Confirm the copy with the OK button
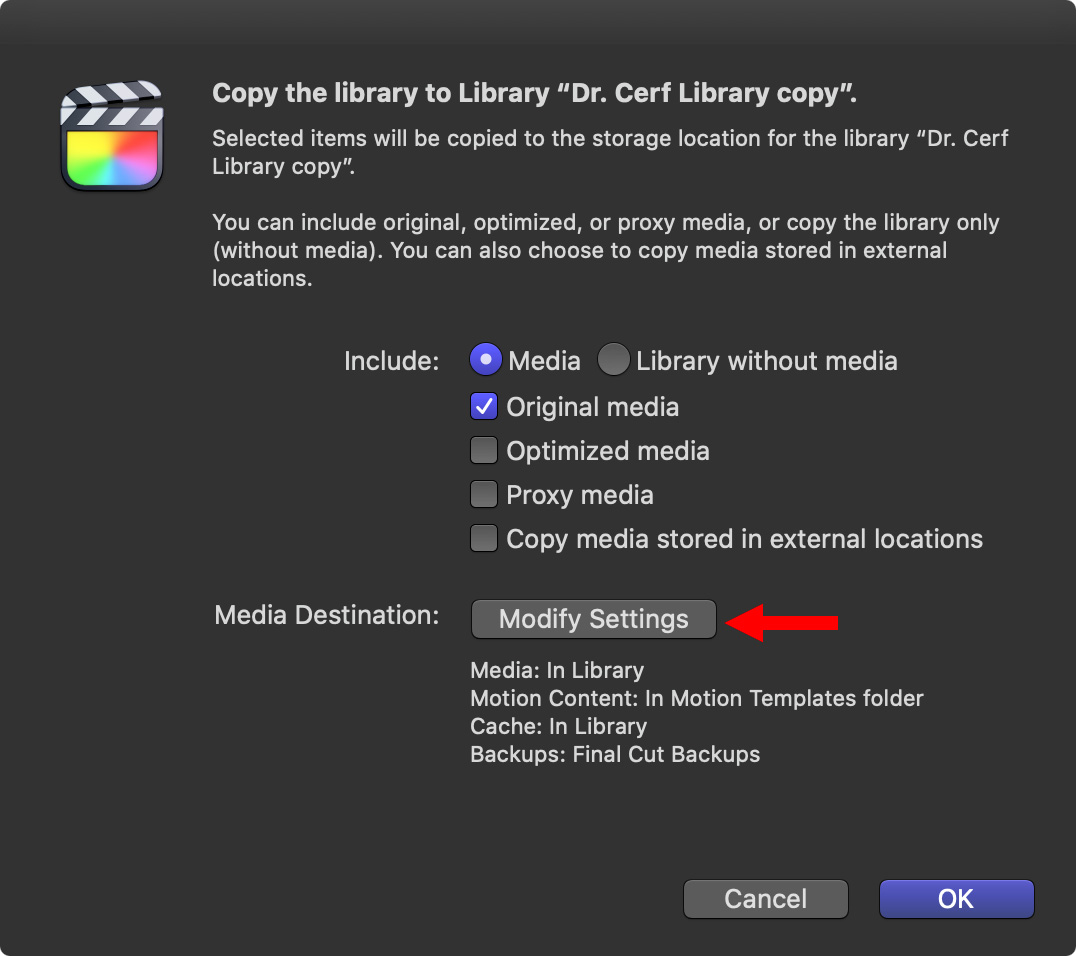Viewport: 1076px width, 956px height. pos(957,899)
